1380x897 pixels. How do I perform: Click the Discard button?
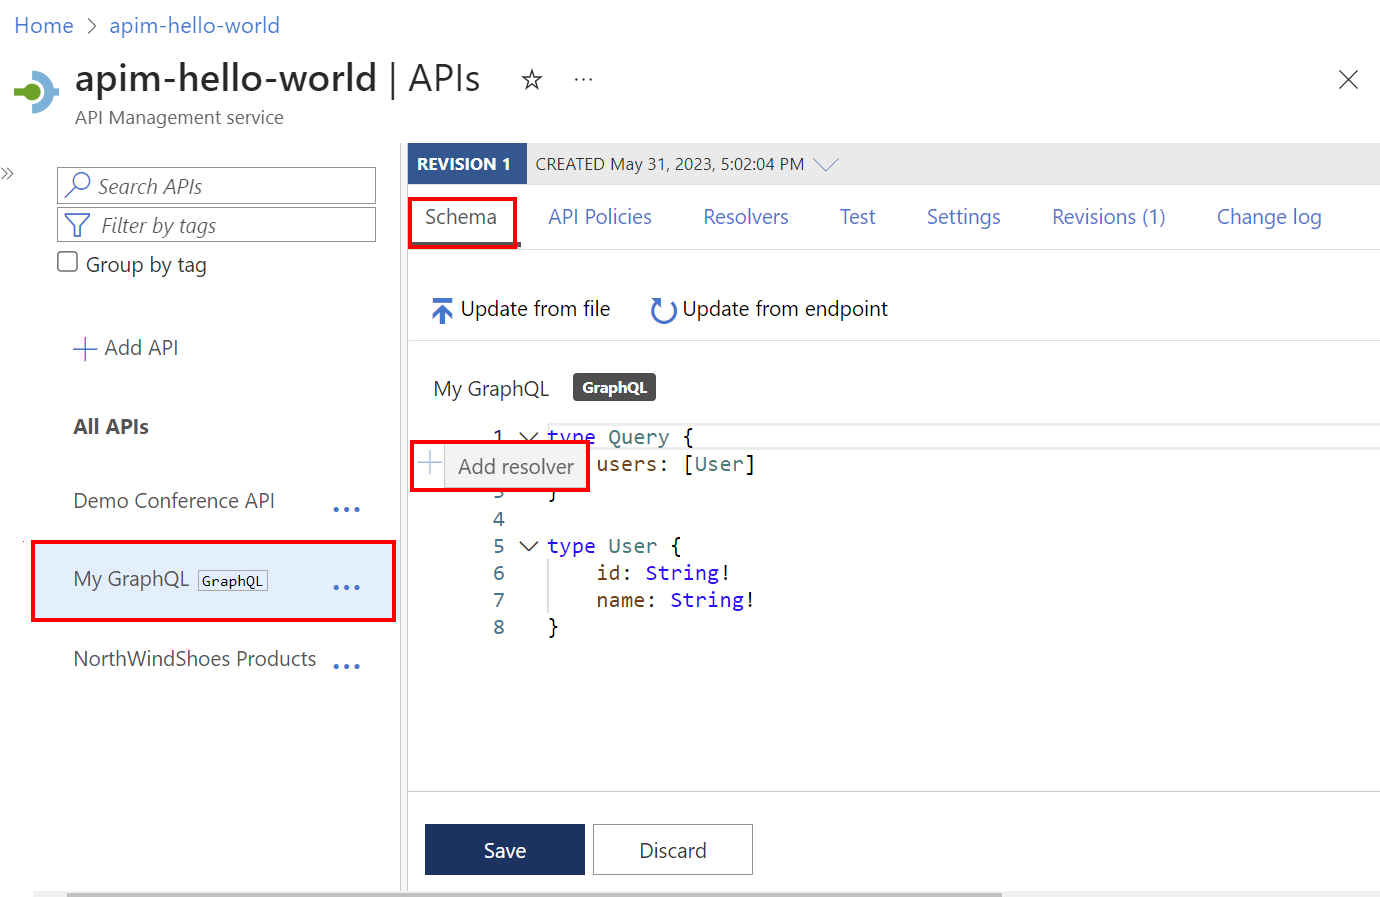tap(672, 850)
